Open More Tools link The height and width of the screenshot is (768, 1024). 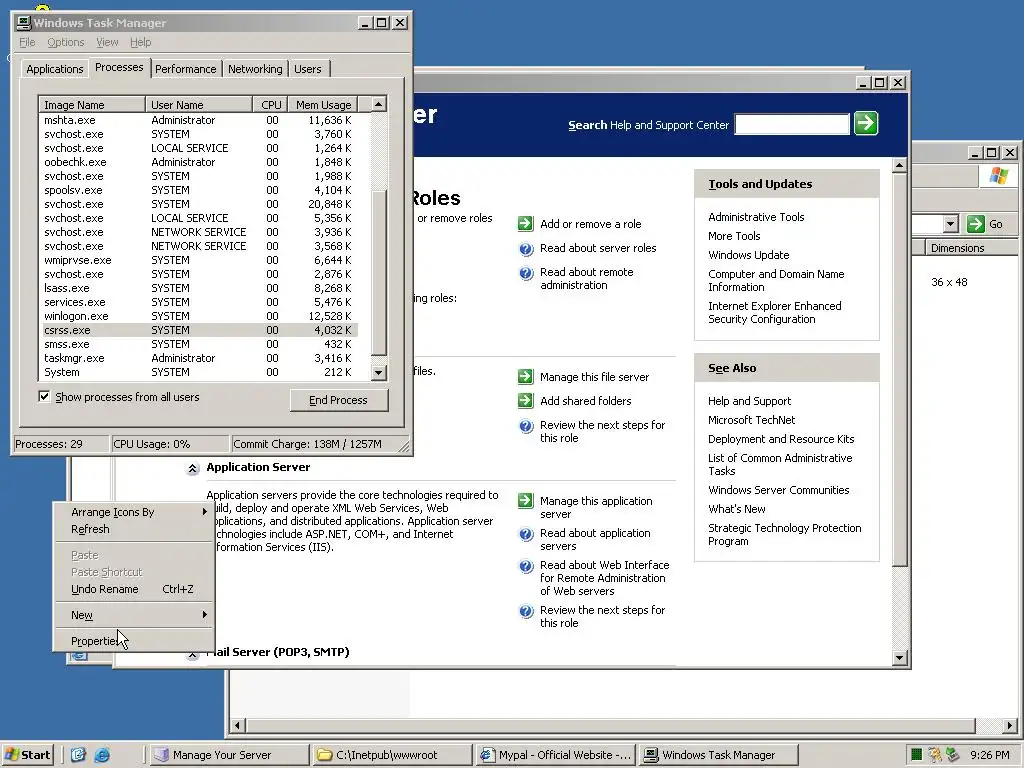(734, 236)
